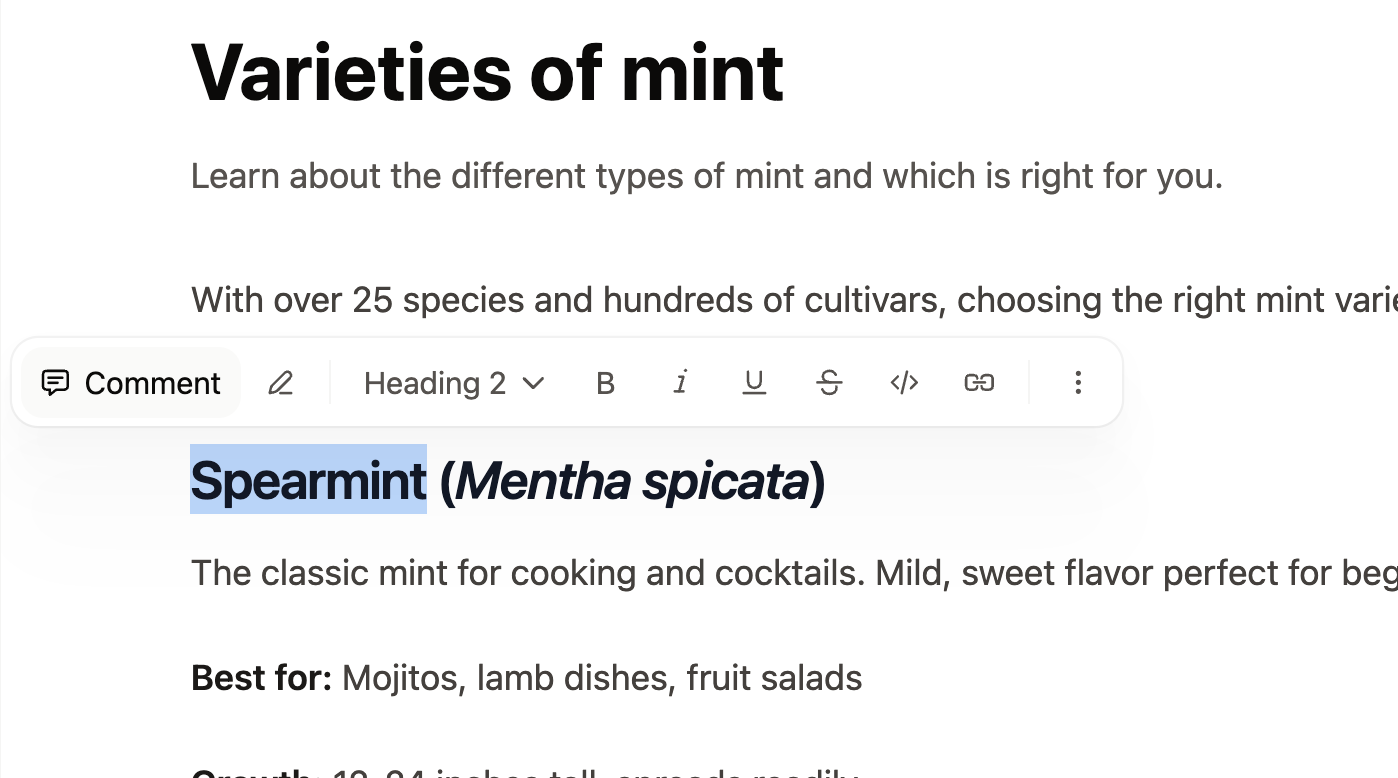Toggle underline on the selected word

754,382
